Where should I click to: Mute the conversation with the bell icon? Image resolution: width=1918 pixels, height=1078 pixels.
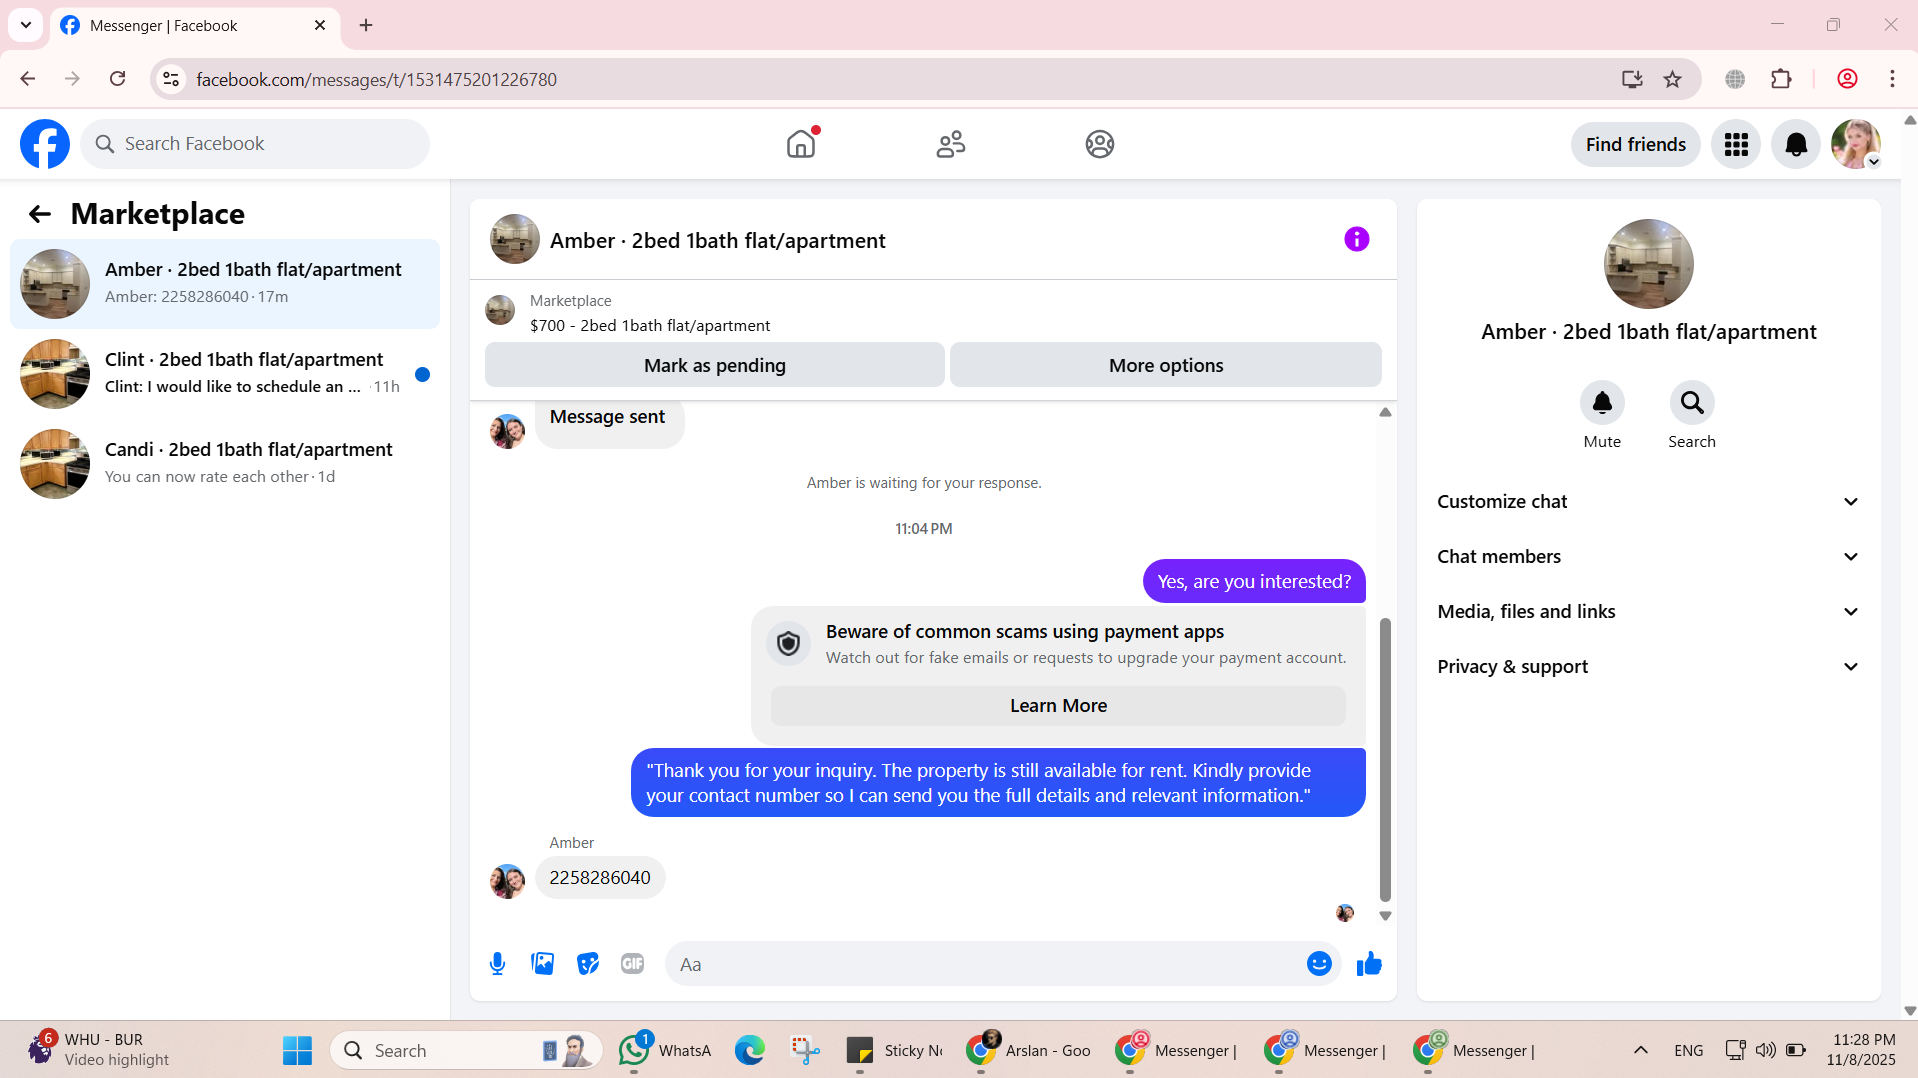1602,403
